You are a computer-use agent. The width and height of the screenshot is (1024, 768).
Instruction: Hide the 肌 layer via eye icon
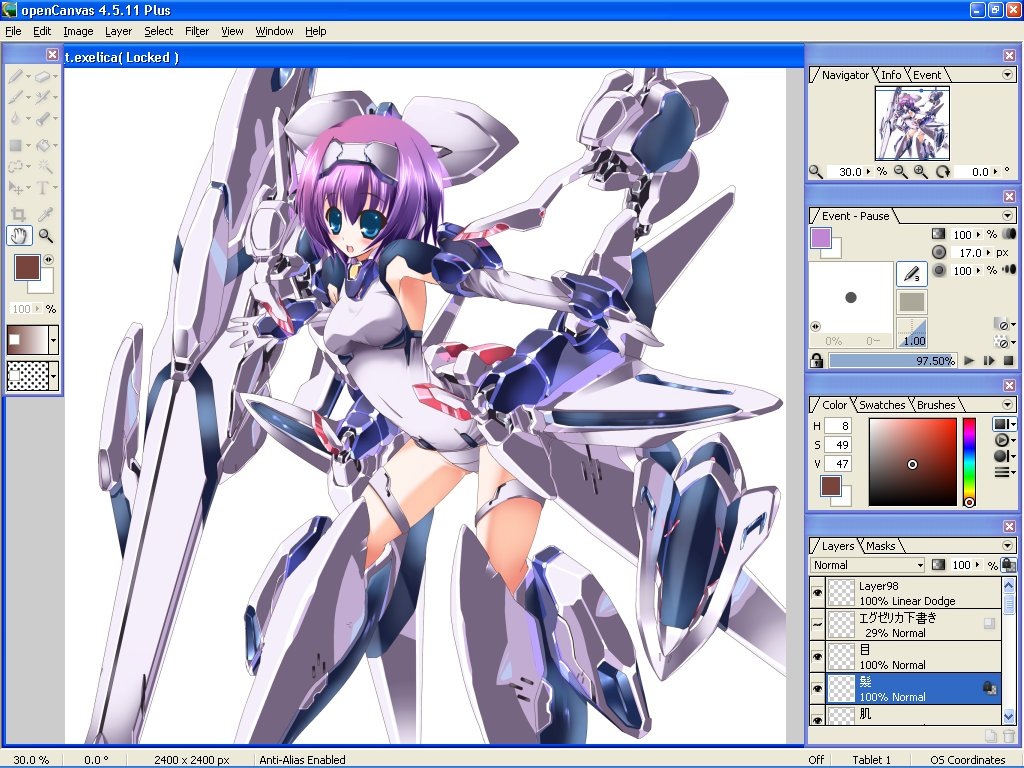coord(817,718)
